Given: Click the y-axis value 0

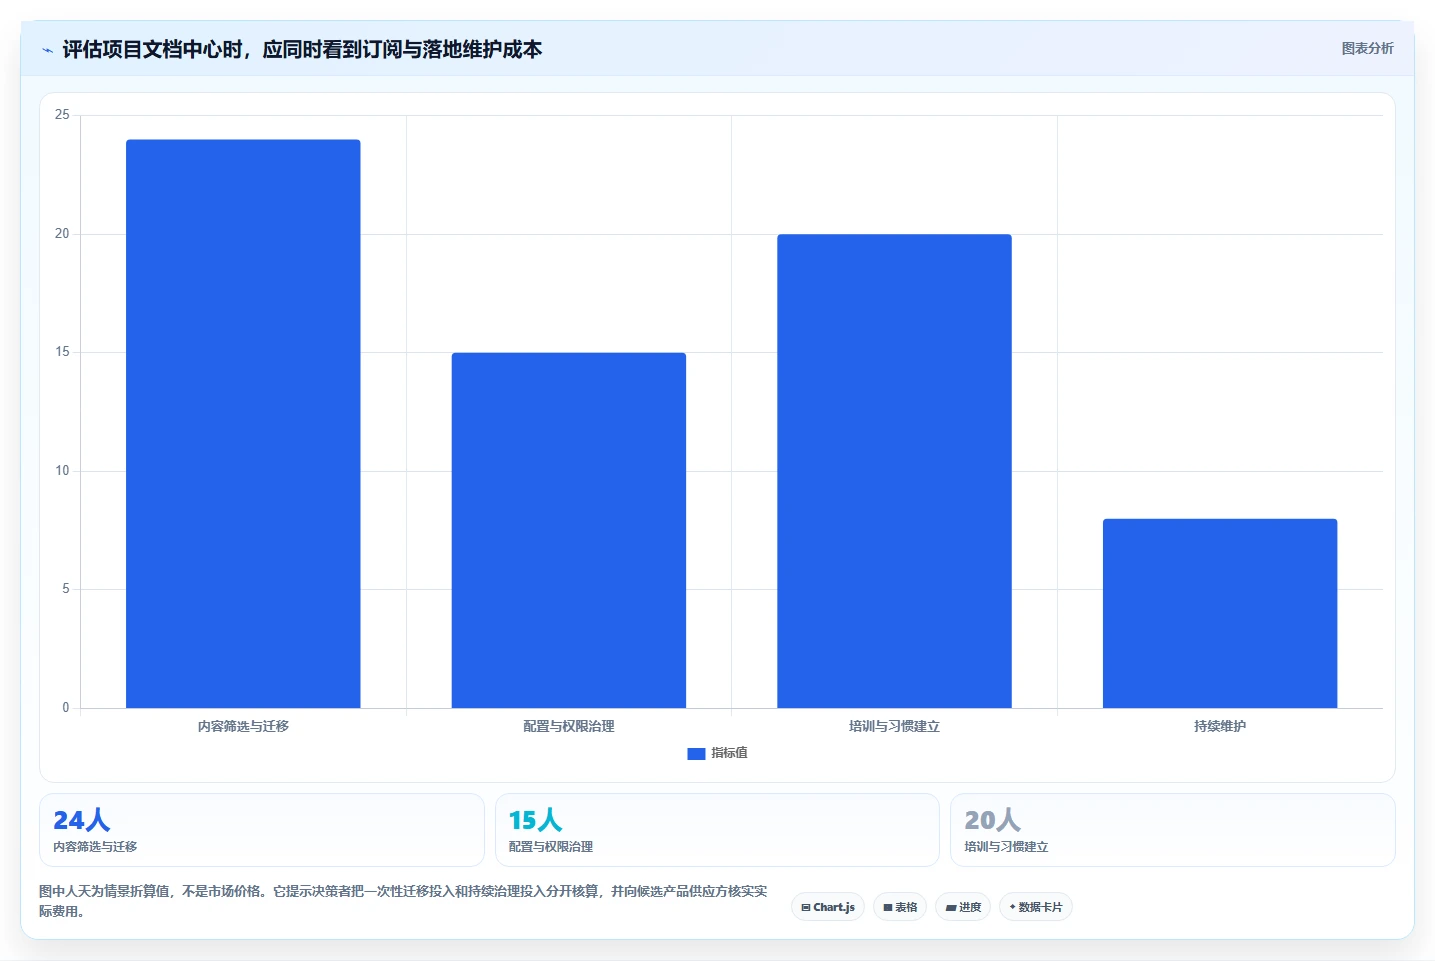Looking at the screenshot, I should (66, 708).
